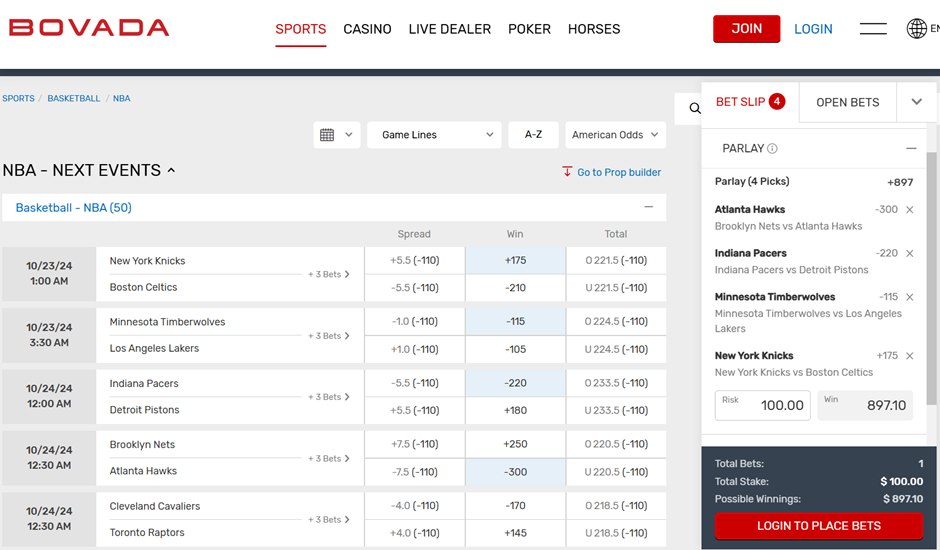
Task: Click the A-Z sort button
Action: (533, 135)
